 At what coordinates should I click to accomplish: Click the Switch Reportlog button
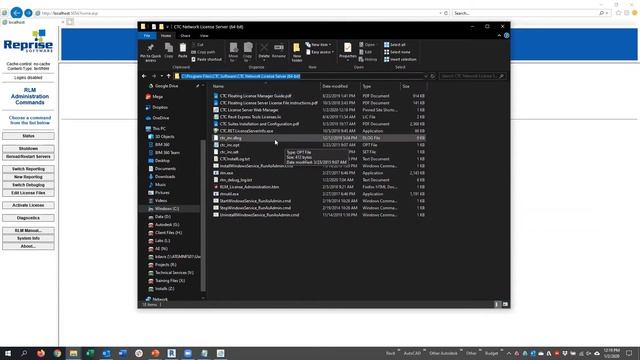(x=28, y=169)
